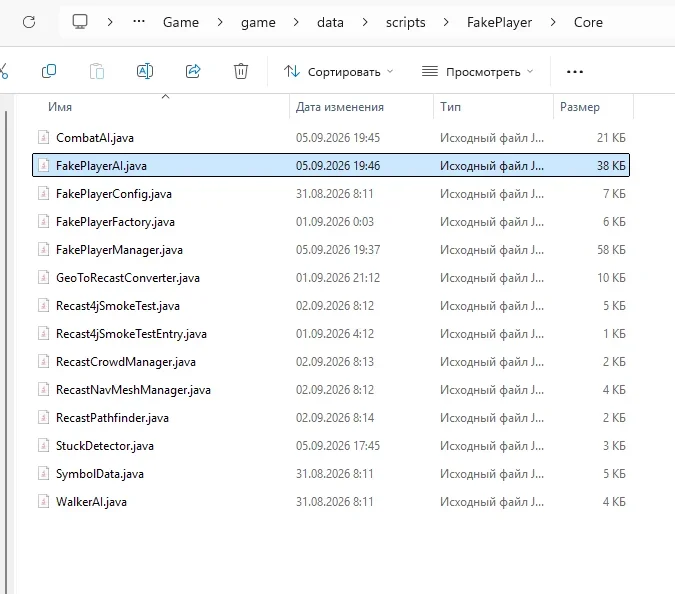Click the file icon of SymbolData.java
The width and height of the screenshot is (675, 594).
point(43,473)
